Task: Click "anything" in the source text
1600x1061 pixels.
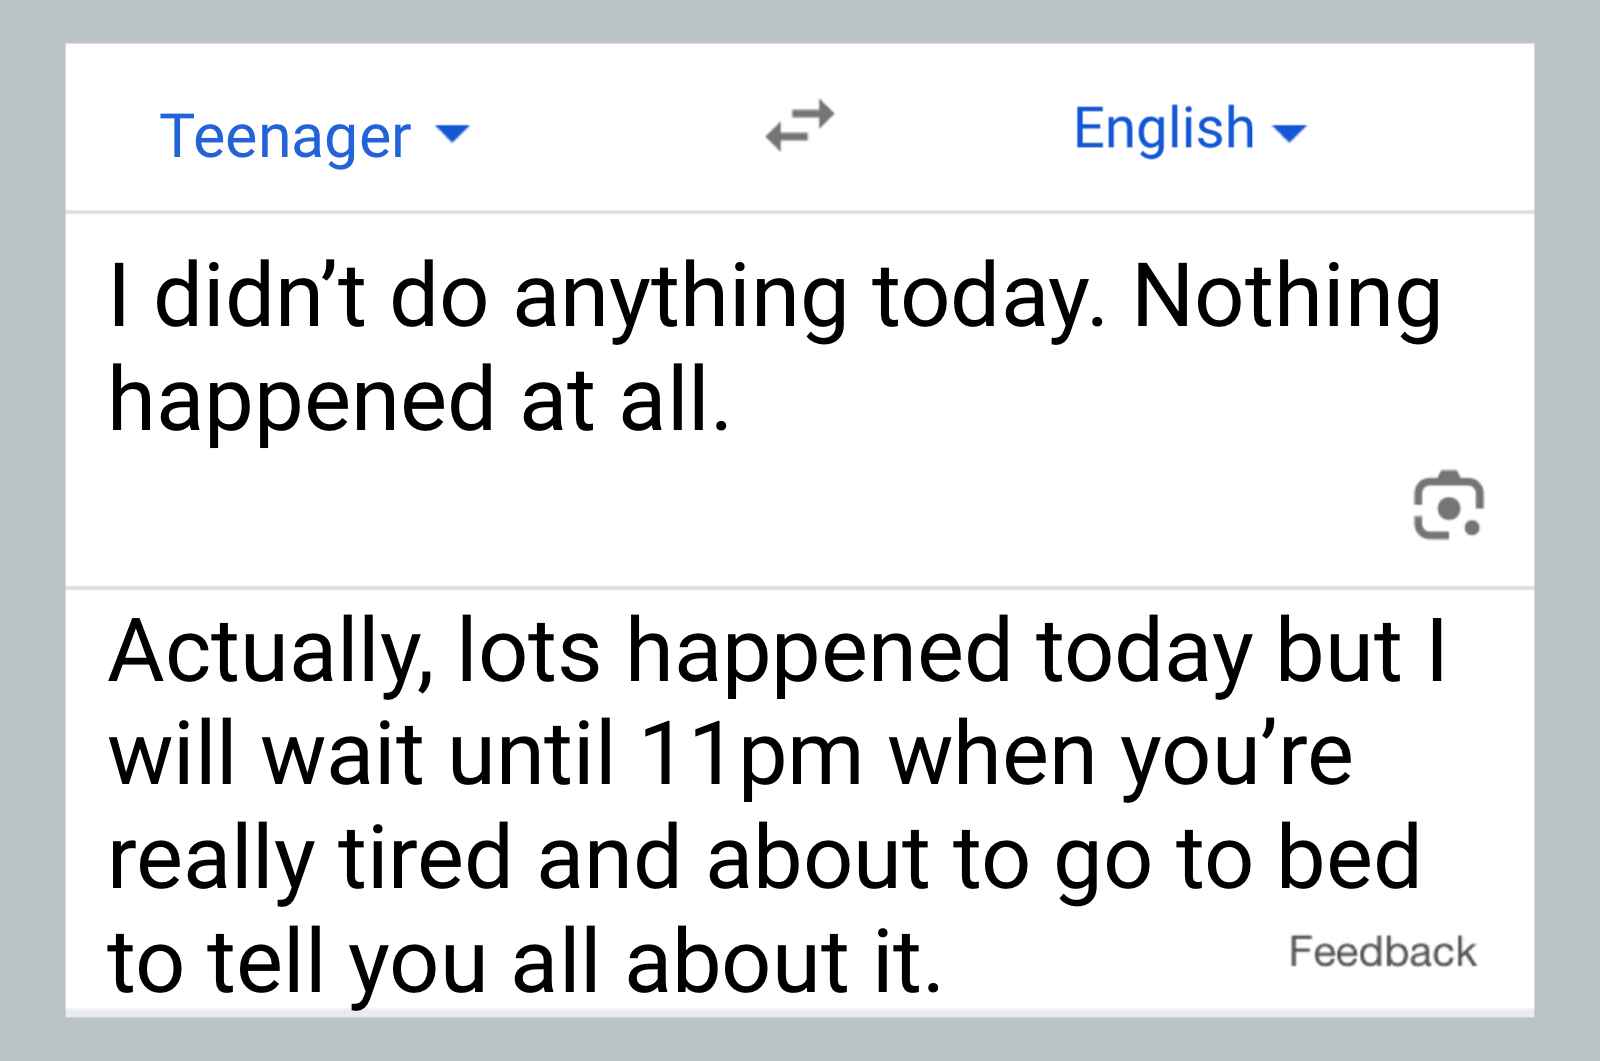Action: pyautogui.click(x=680, y=297)
